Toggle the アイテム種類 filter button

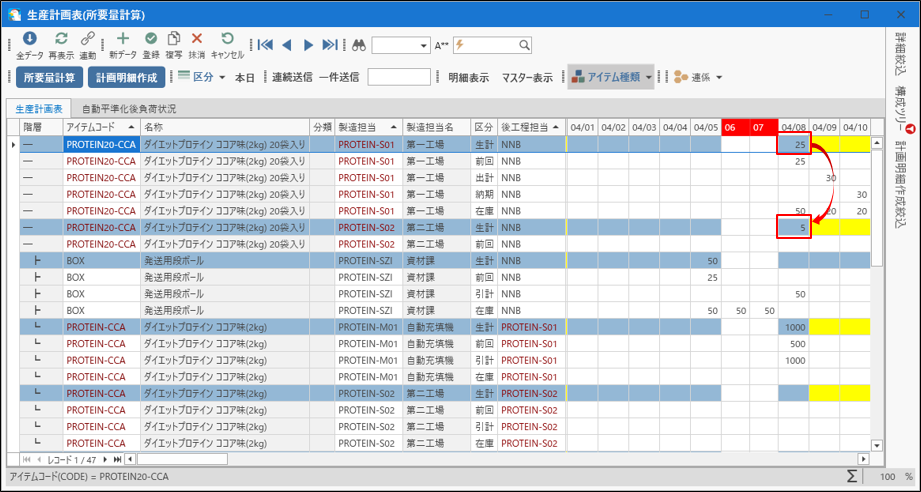[606, 77]
